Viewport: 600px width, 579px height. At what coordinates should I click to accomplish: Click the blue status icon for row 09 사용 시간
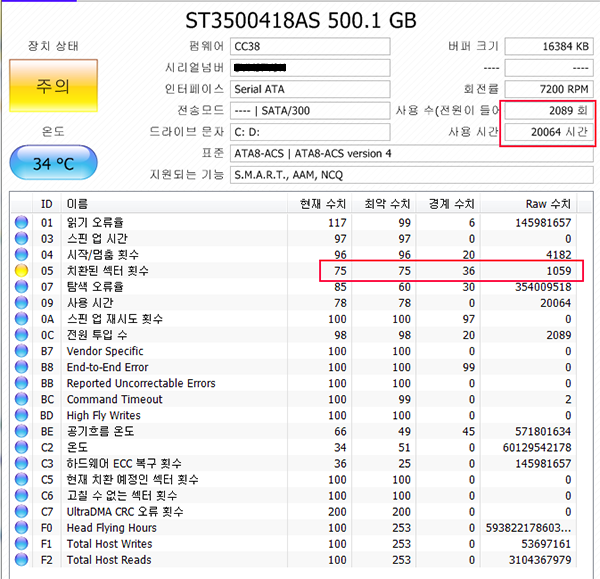coord(21,303)
